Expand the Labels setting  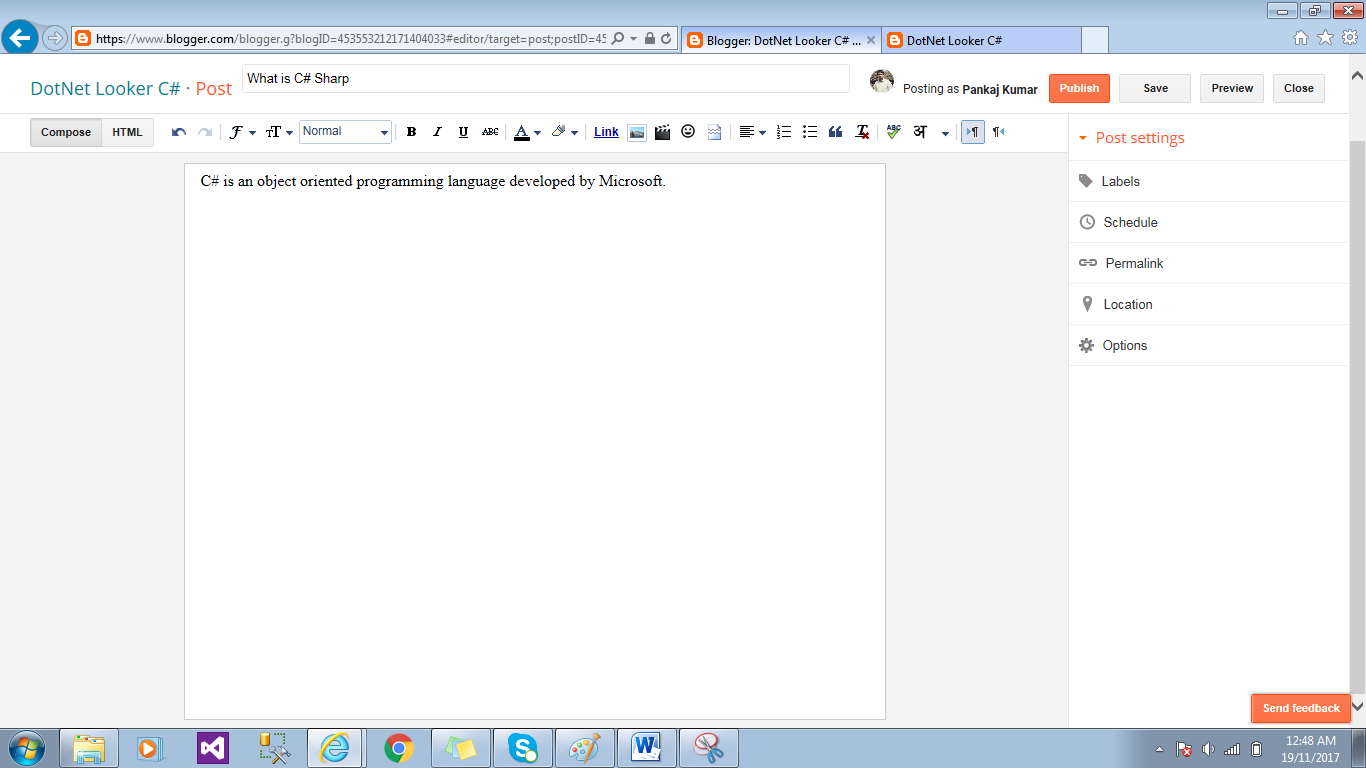(x=1209, y=181)
